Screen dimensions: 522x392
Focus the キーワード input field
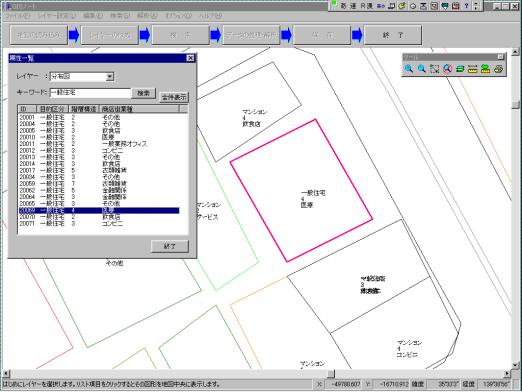tap(90, 93)
